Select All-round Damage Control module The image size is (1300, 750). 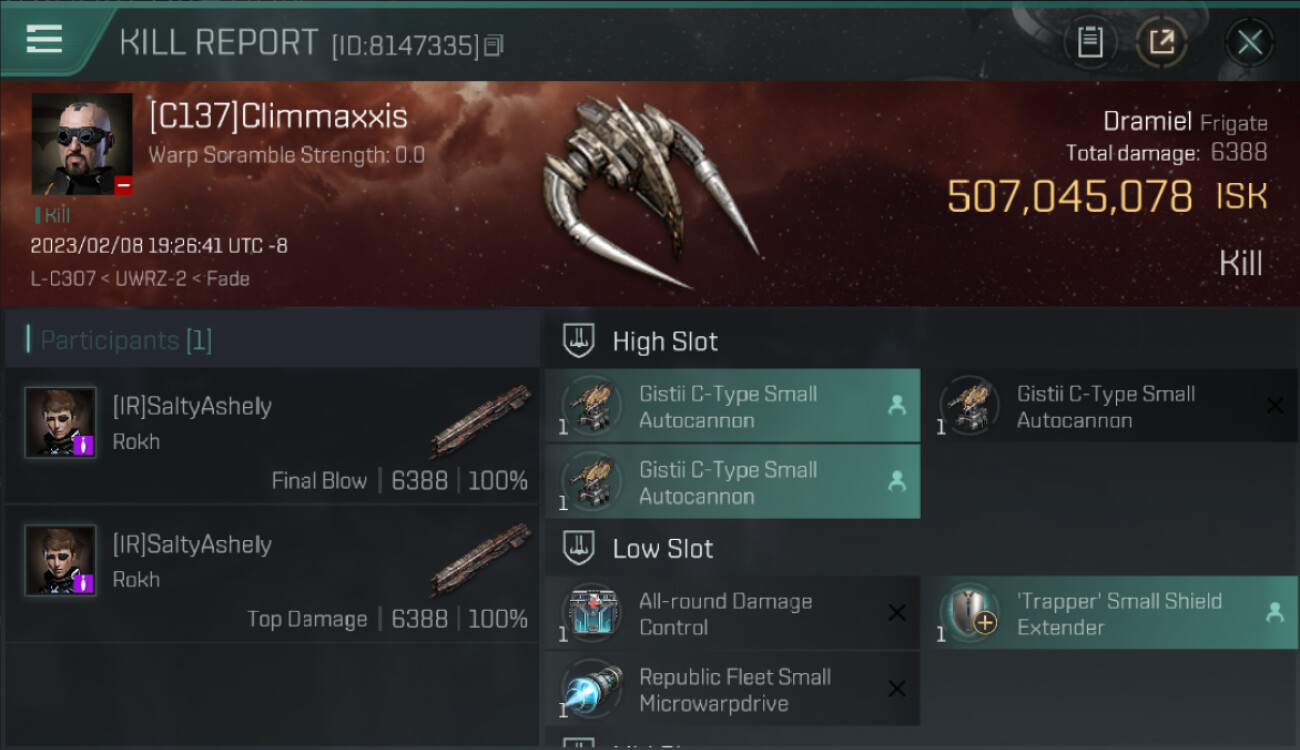(732, 613)
